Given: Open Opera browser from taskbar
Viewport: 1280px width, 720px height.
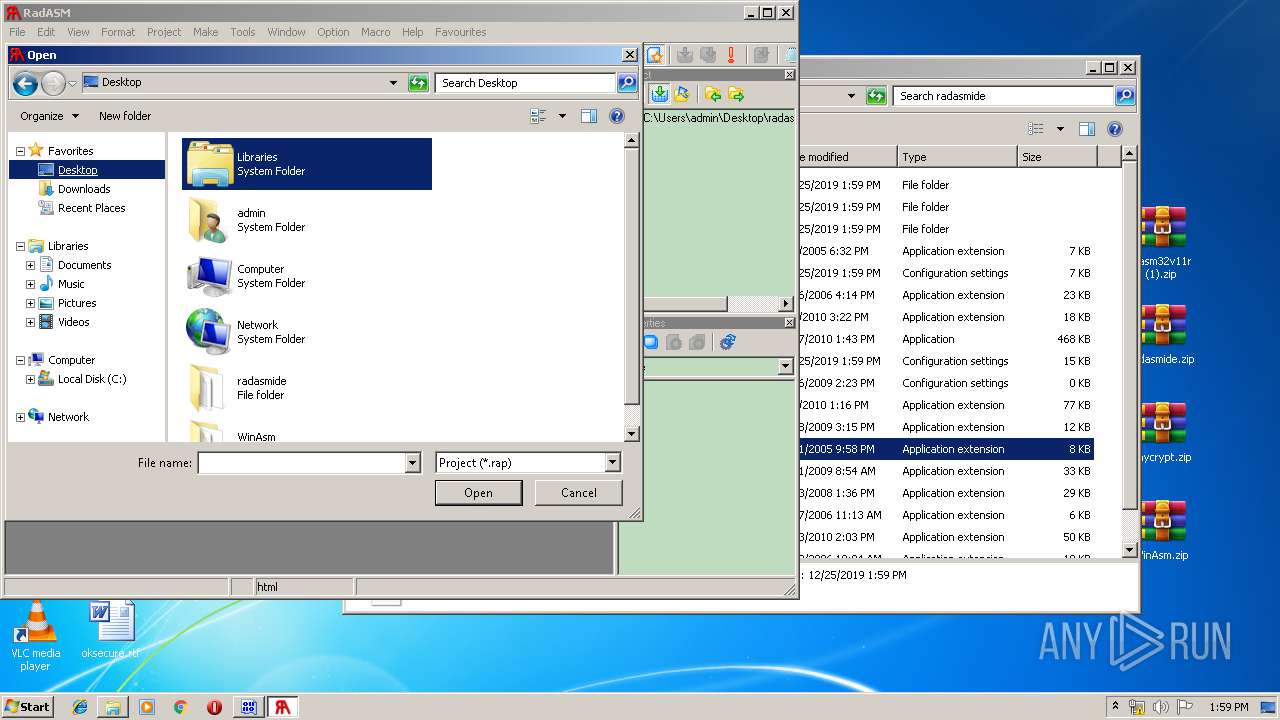Looking at the screenshot, I should [x=214, y=707].
